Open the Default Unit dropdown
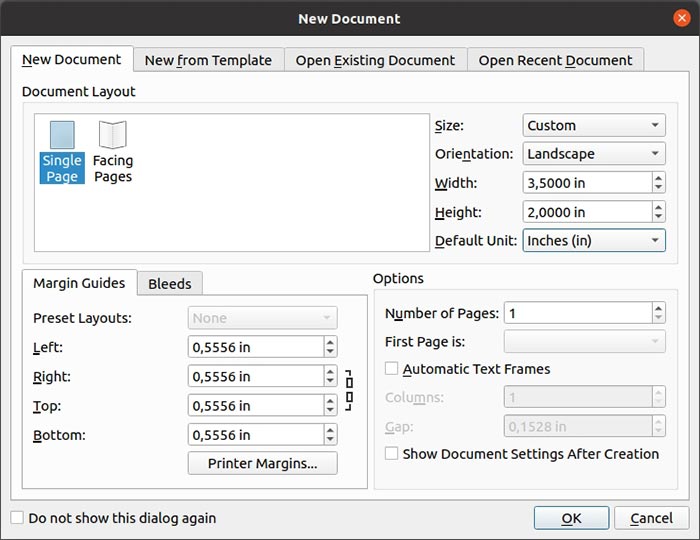The width and height of the screenshot is (700, 540). tap(594, 241)
